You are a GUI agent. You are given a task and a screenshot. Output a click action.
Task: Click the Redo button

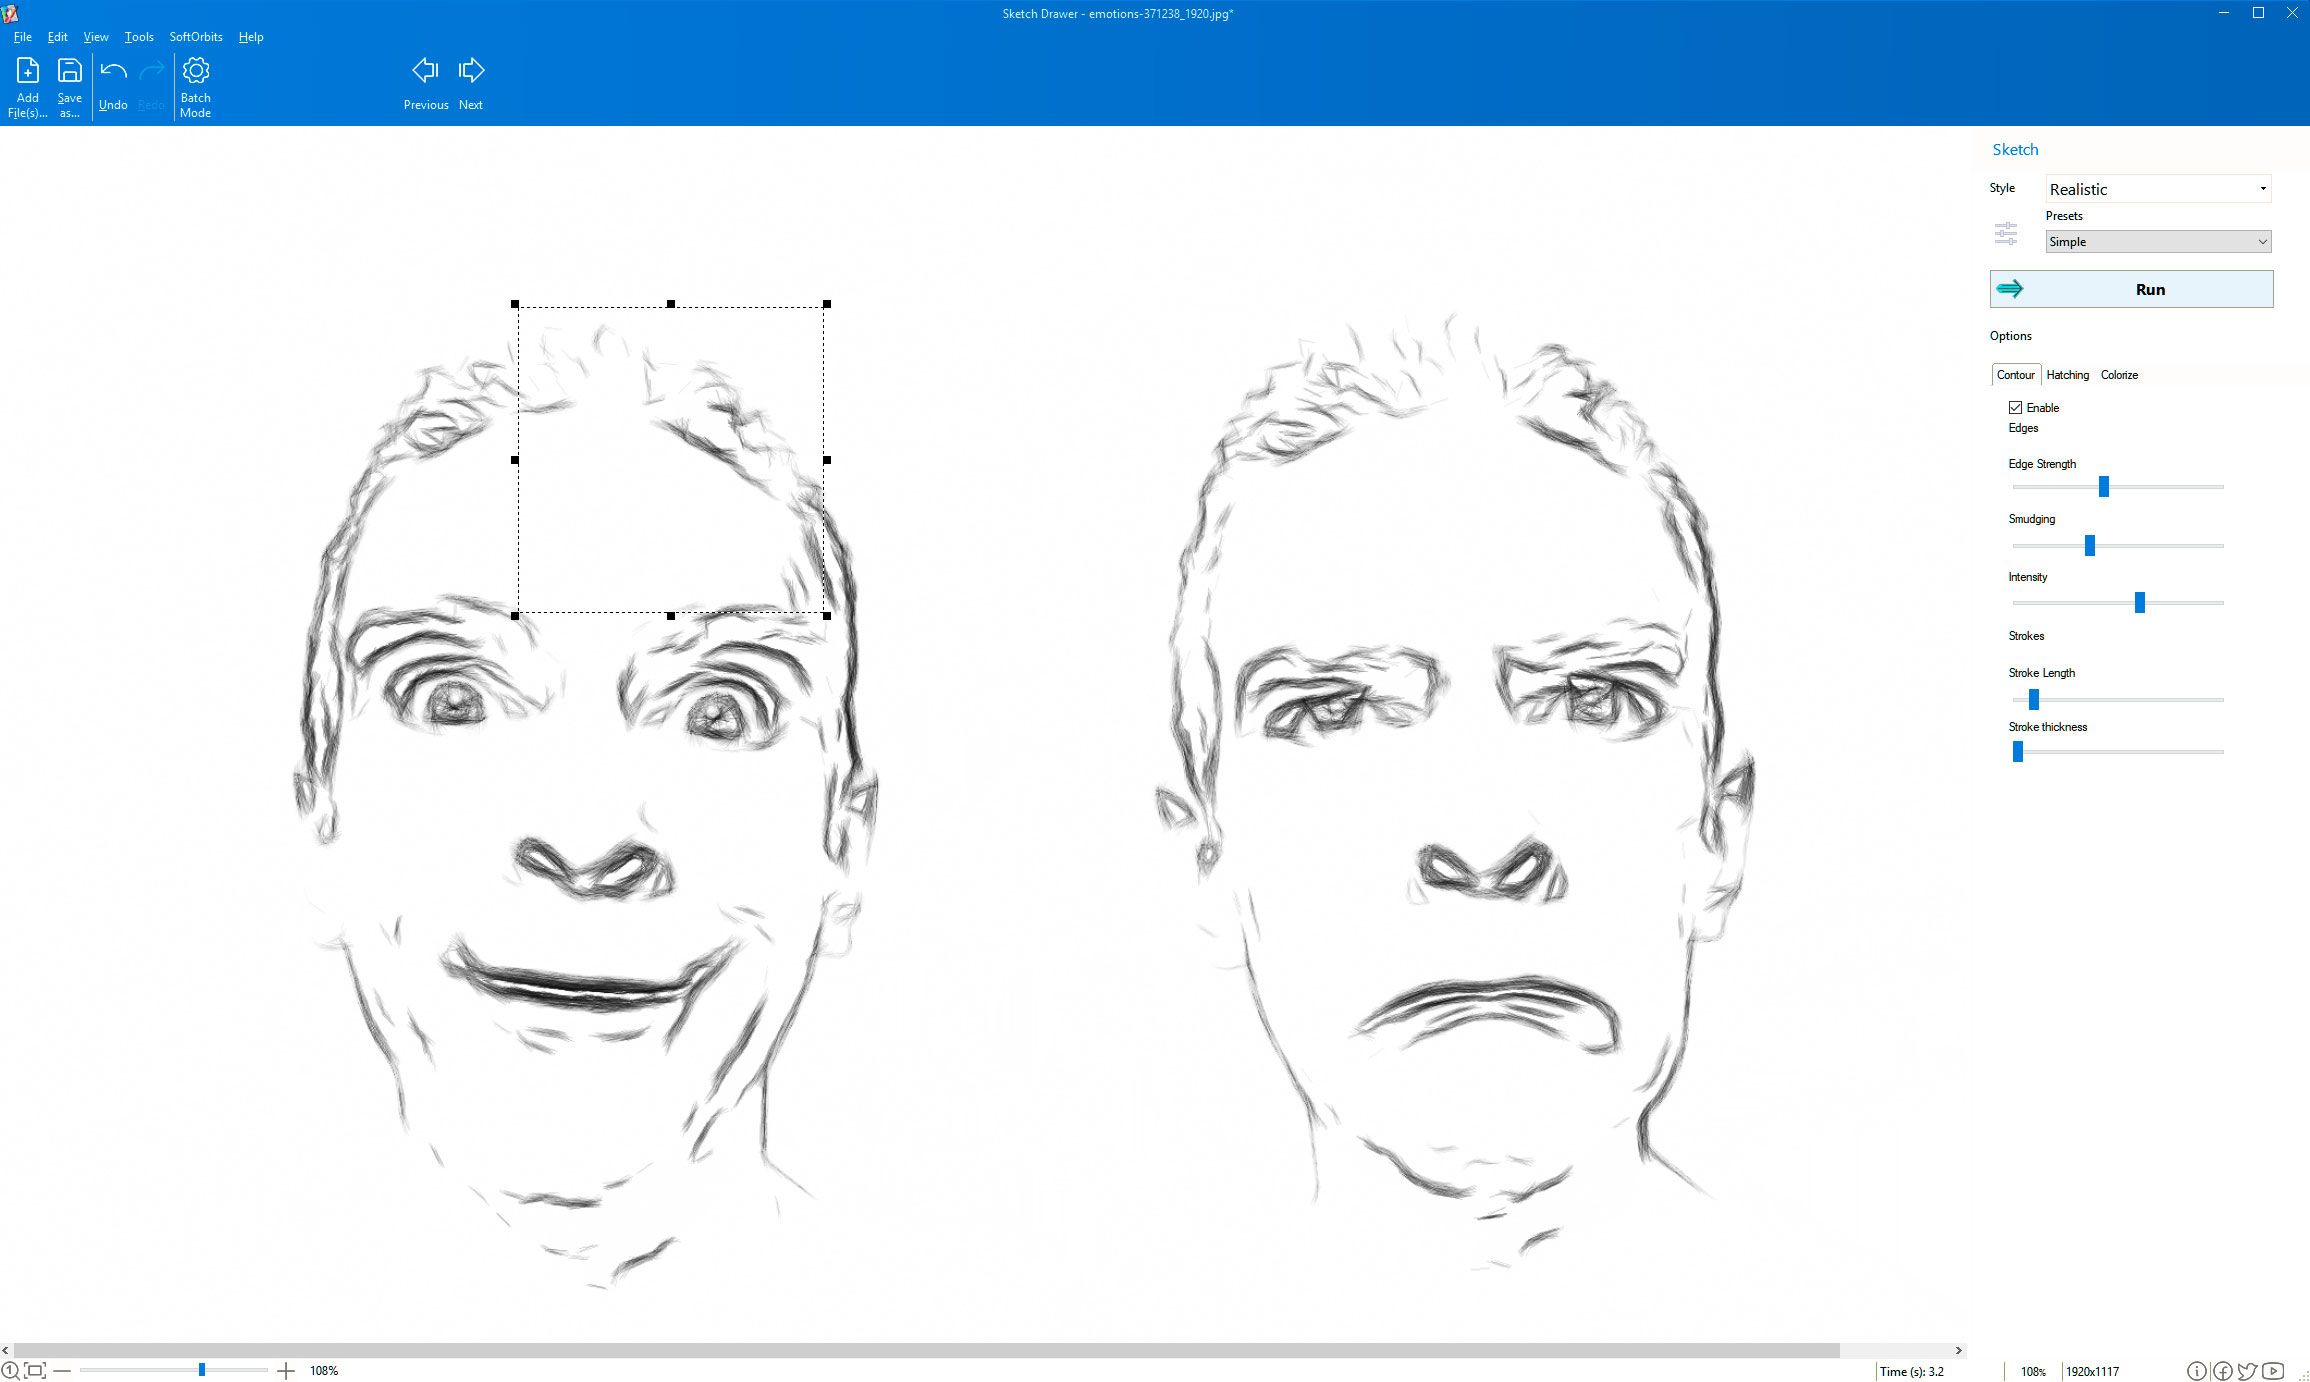click(153, 82)
